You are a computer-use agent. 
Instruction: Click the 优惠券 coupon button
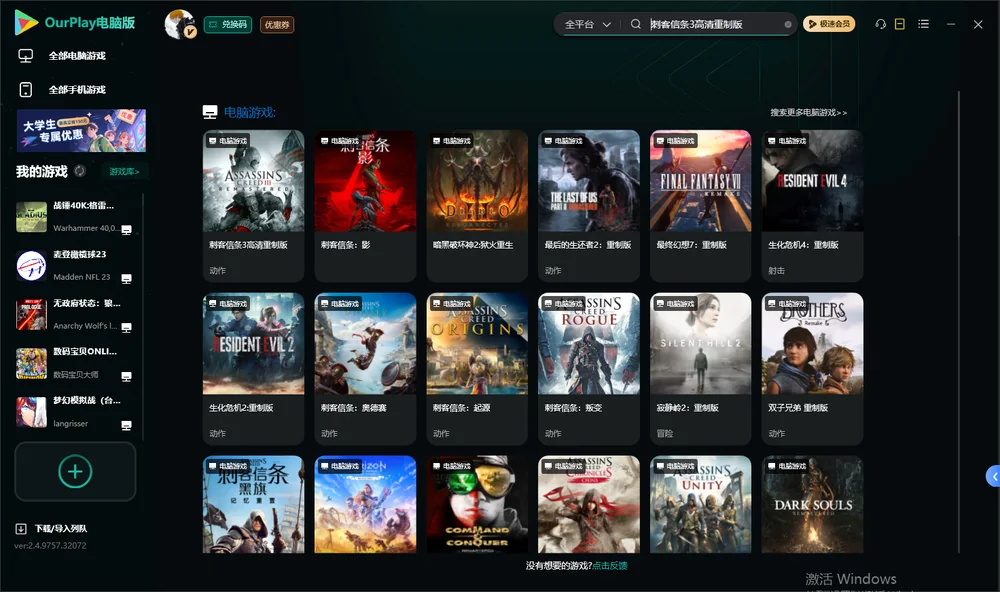click(x=277, y=25)
